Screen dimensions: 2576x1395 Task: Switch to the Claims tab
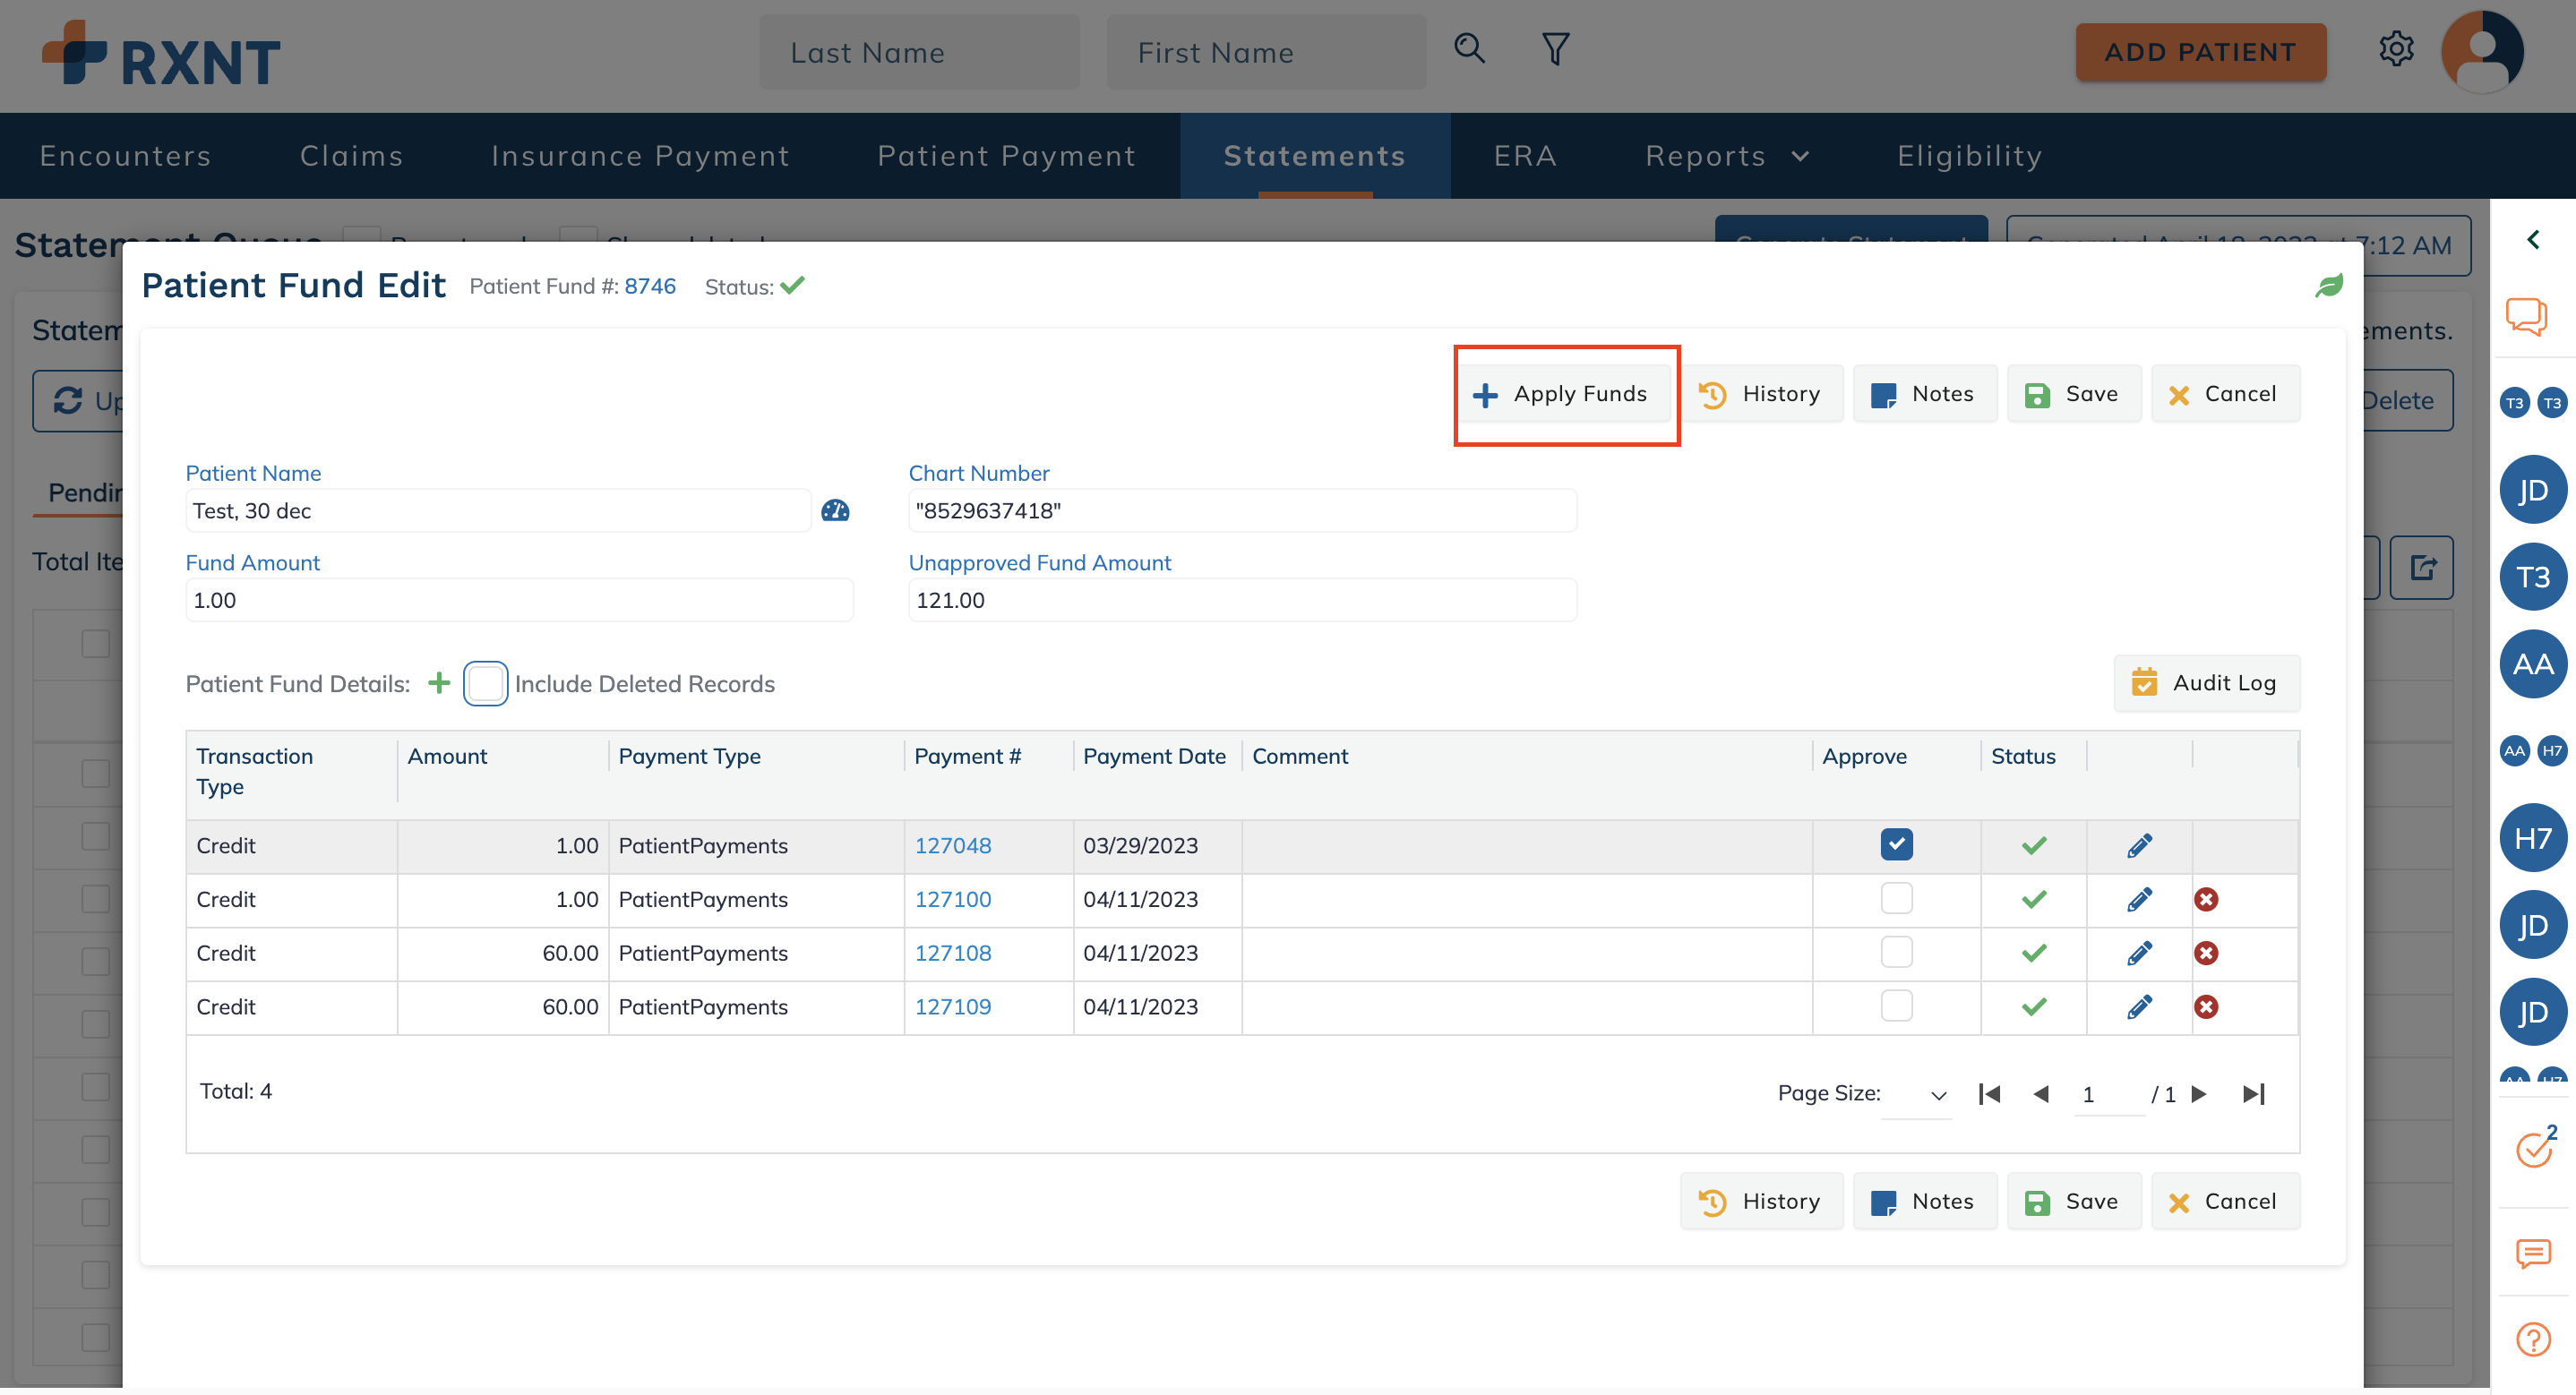click(352, 155)
